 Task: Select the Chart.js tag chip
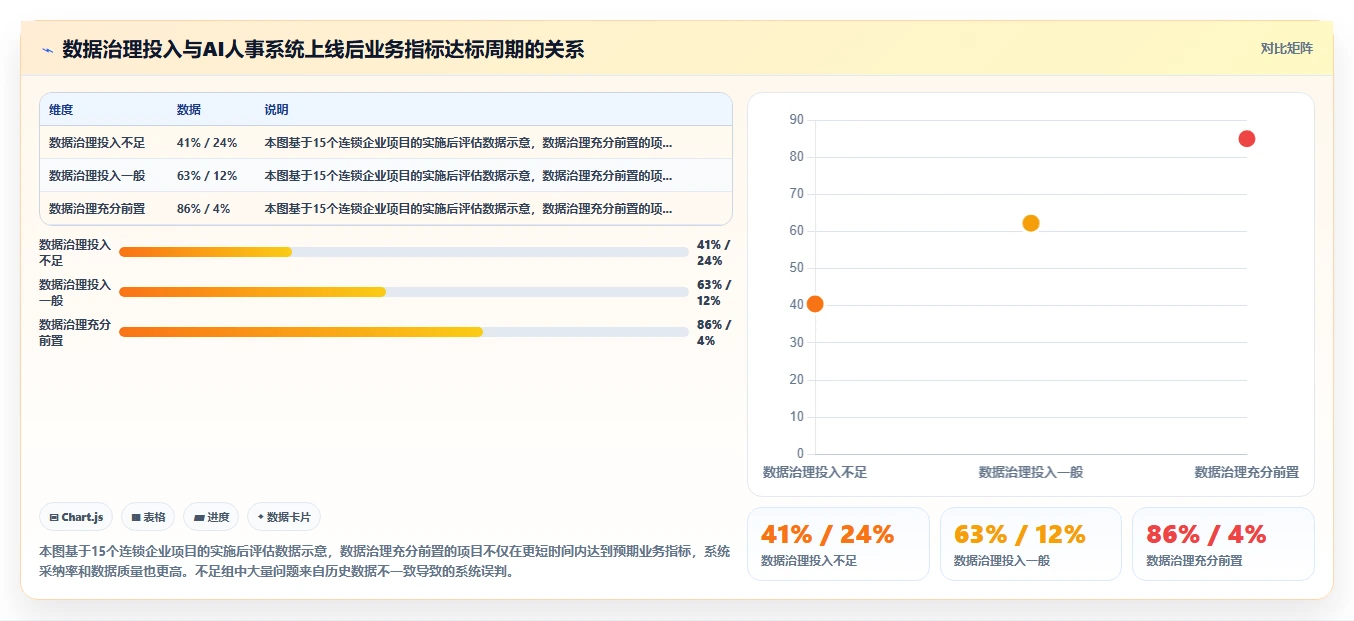click(x=76, y=517)
